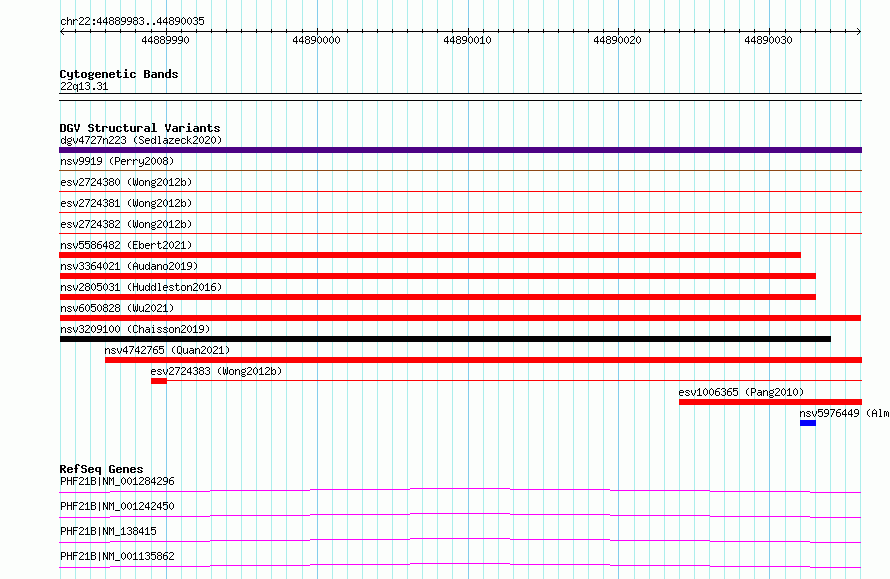The height and width of the screenshot is (579, 890).
Task: Open nsv3364021 (Audano2019) variant label
Action: (129, 266)
